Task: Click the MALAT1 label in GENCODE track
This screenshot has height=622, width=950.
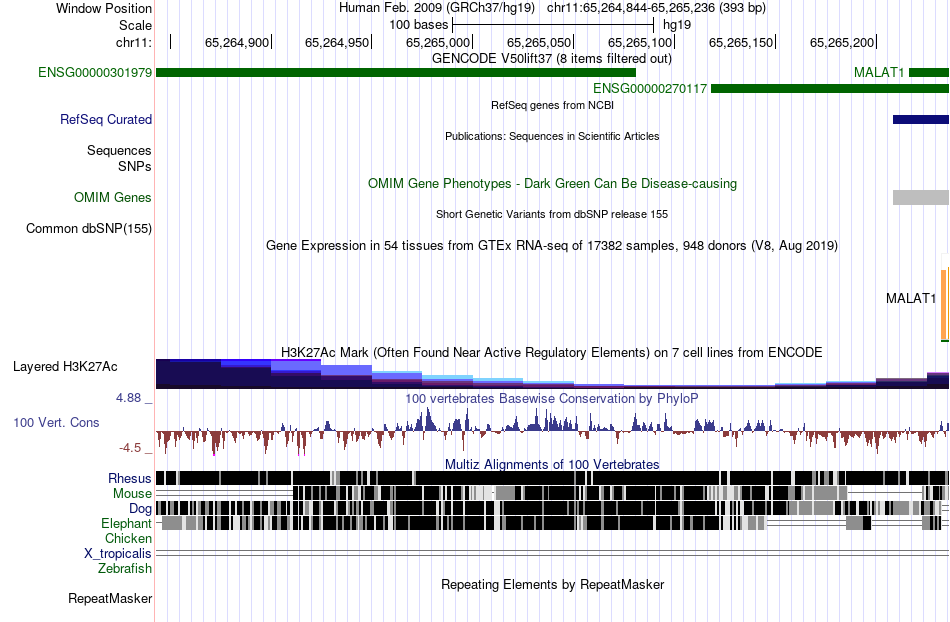Action: (x=879, y=73)
